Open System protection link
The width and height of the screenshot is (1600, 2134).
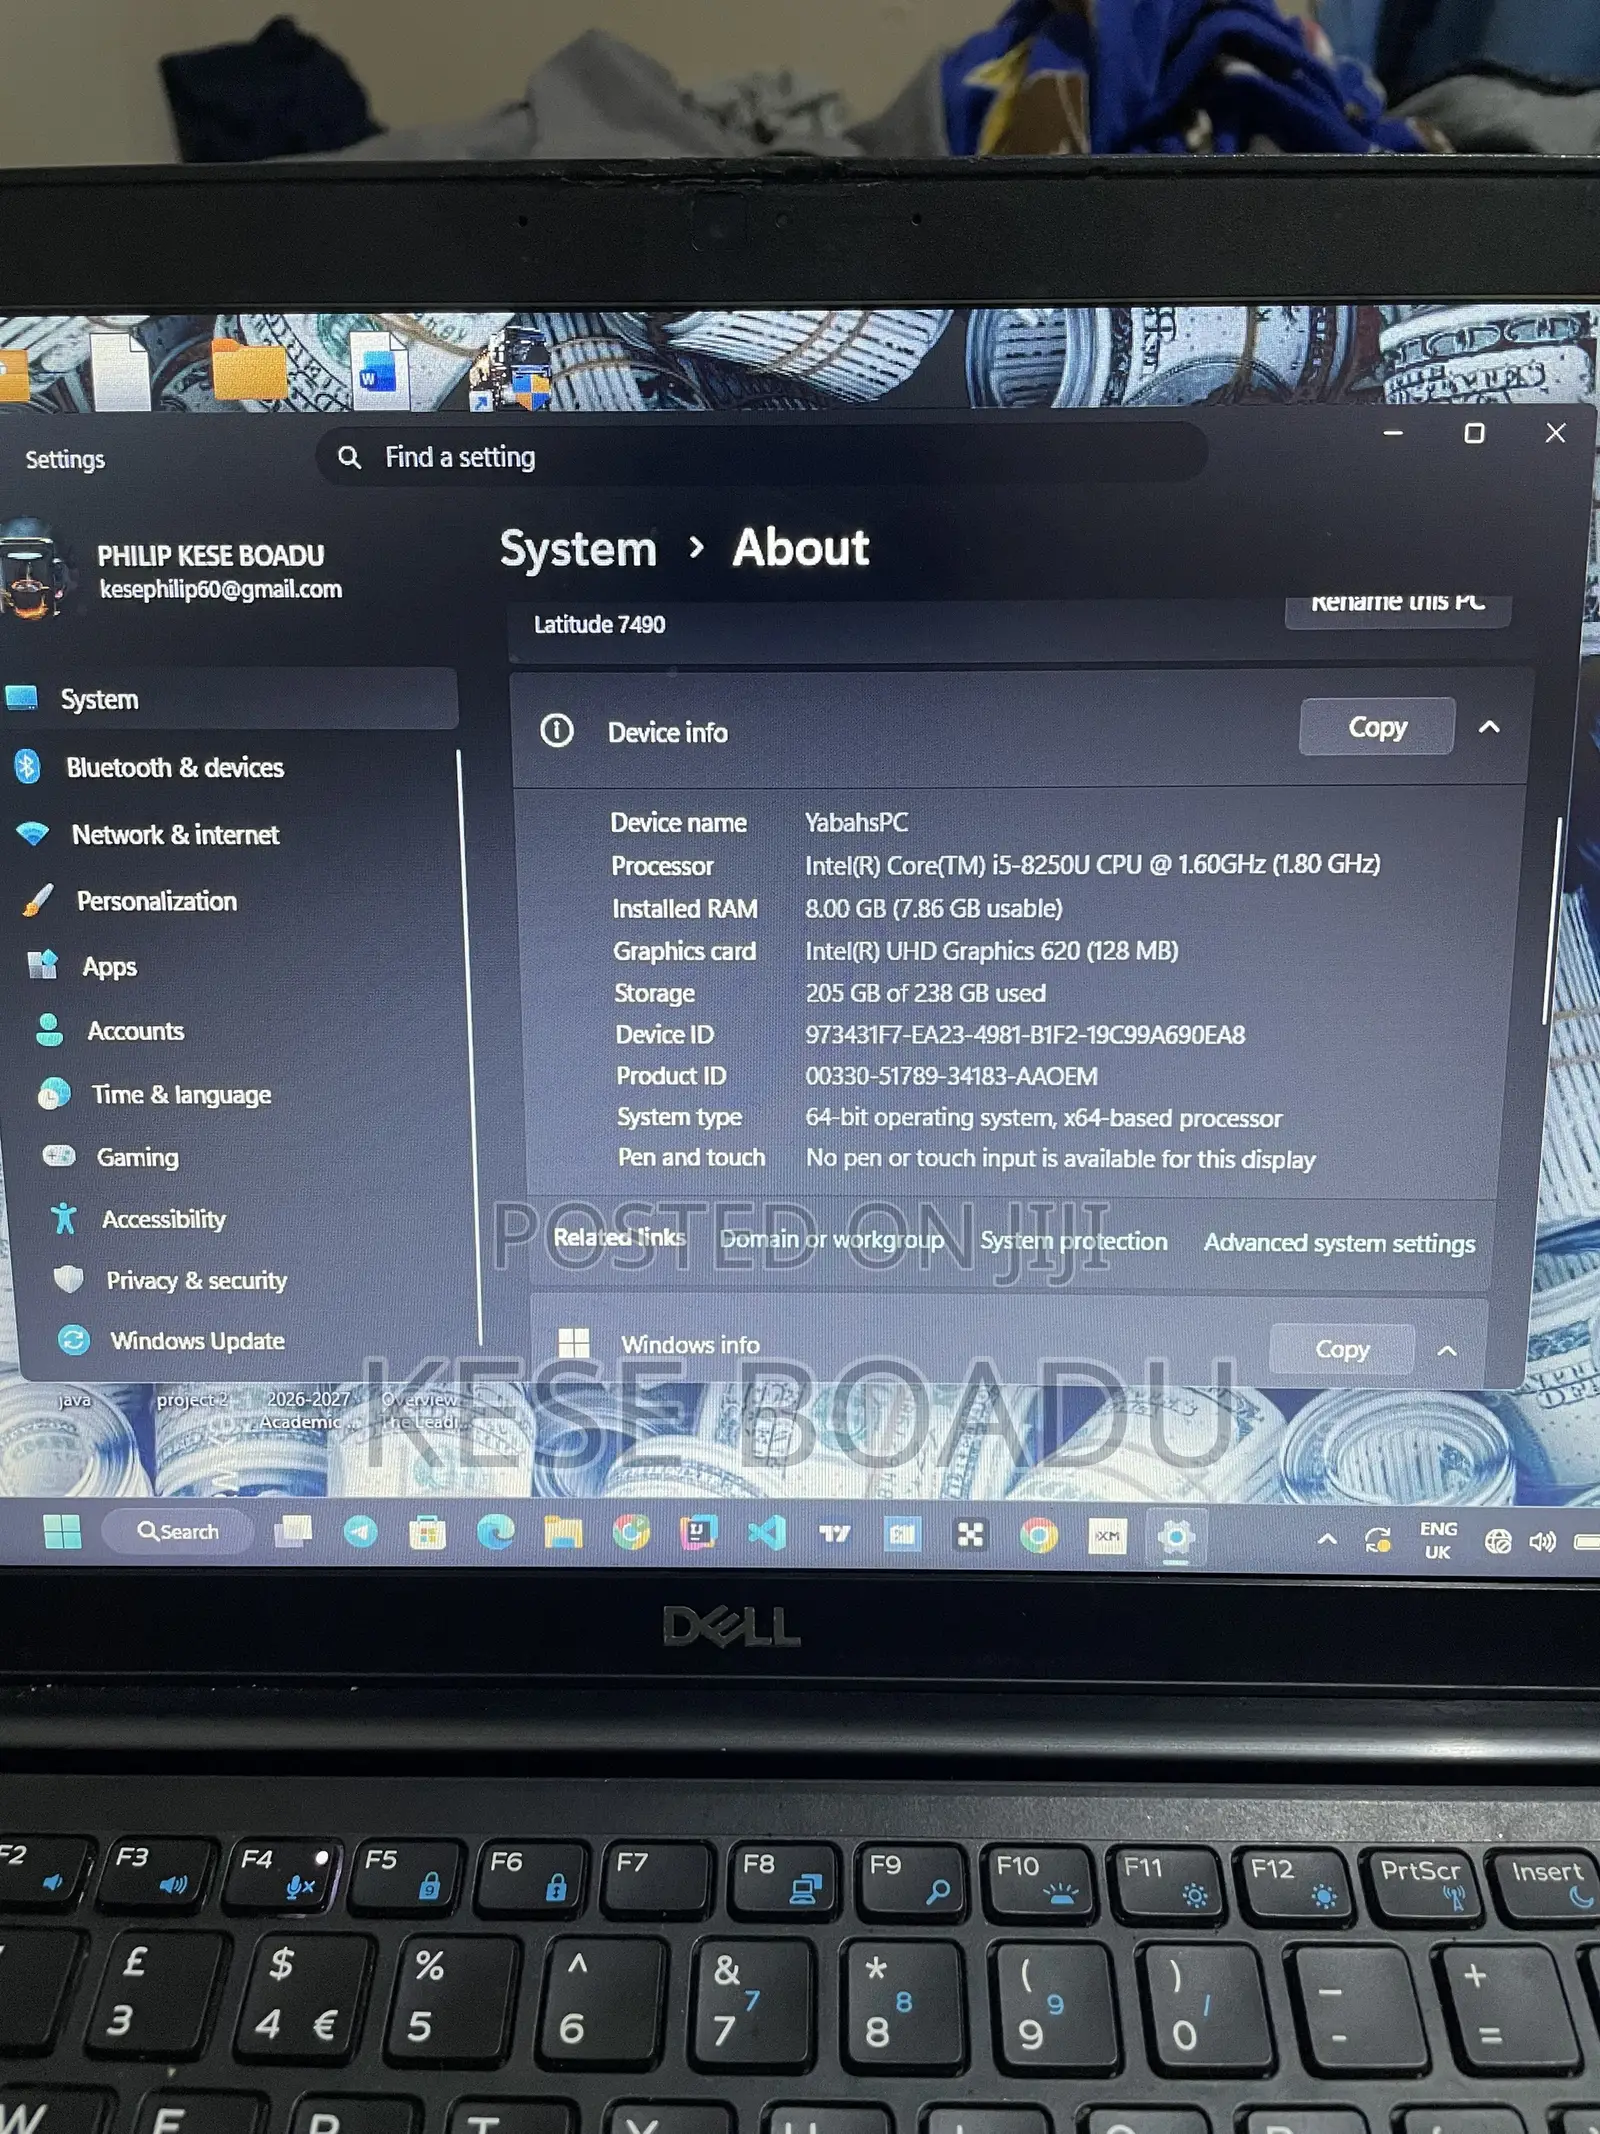coord(1073,1241)
